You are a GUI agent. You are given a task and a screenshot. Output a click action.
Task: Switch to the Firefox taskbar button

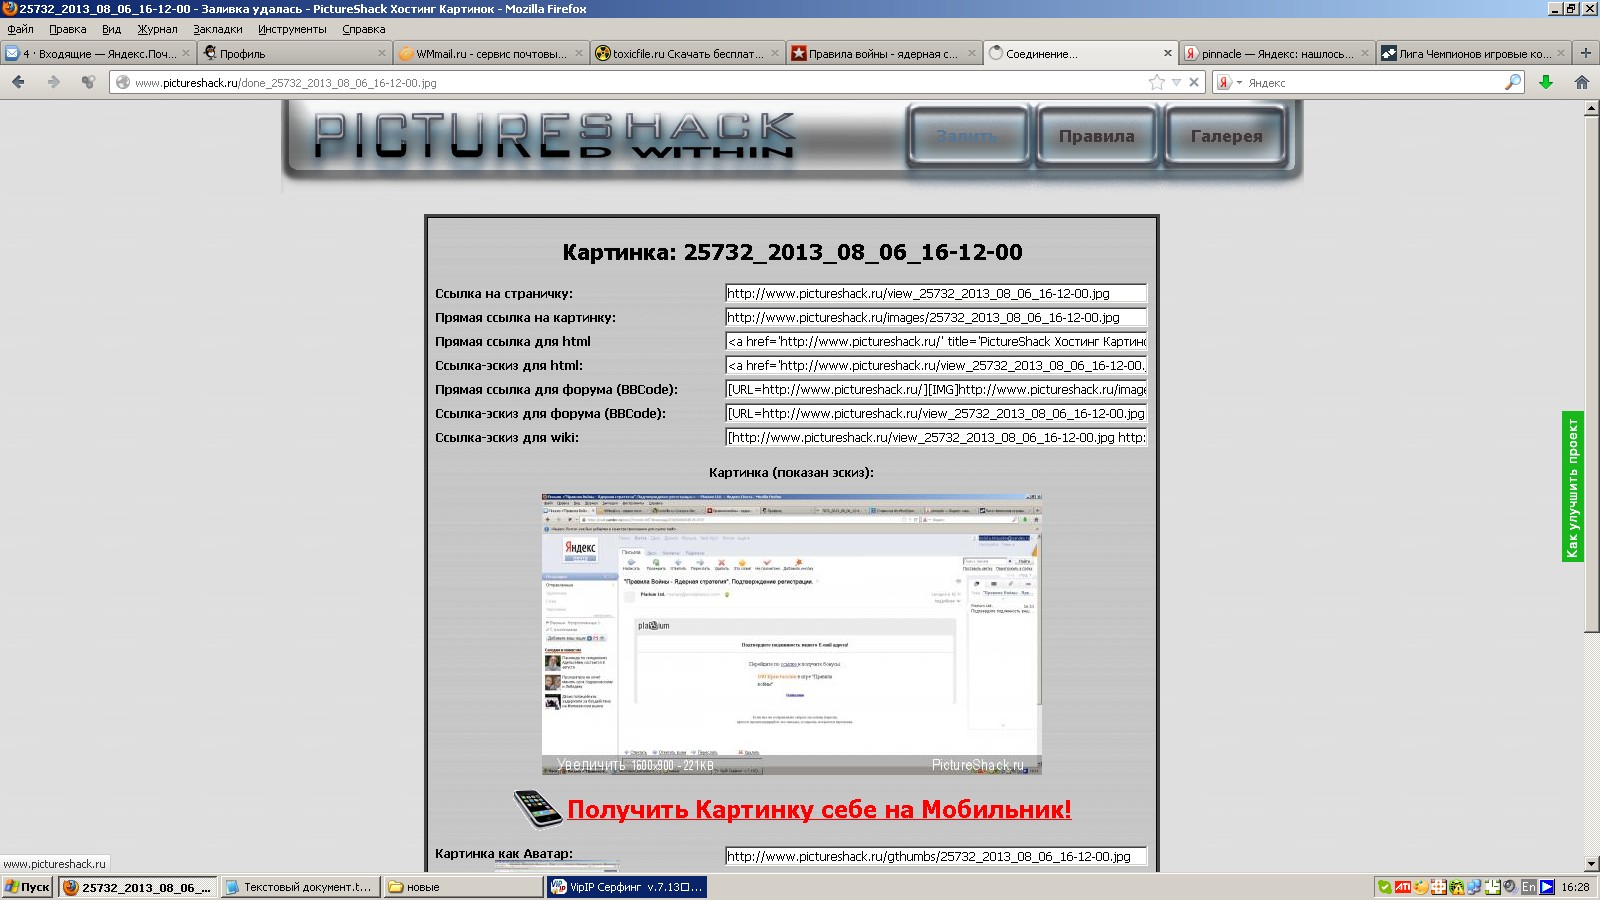(137, 887)
